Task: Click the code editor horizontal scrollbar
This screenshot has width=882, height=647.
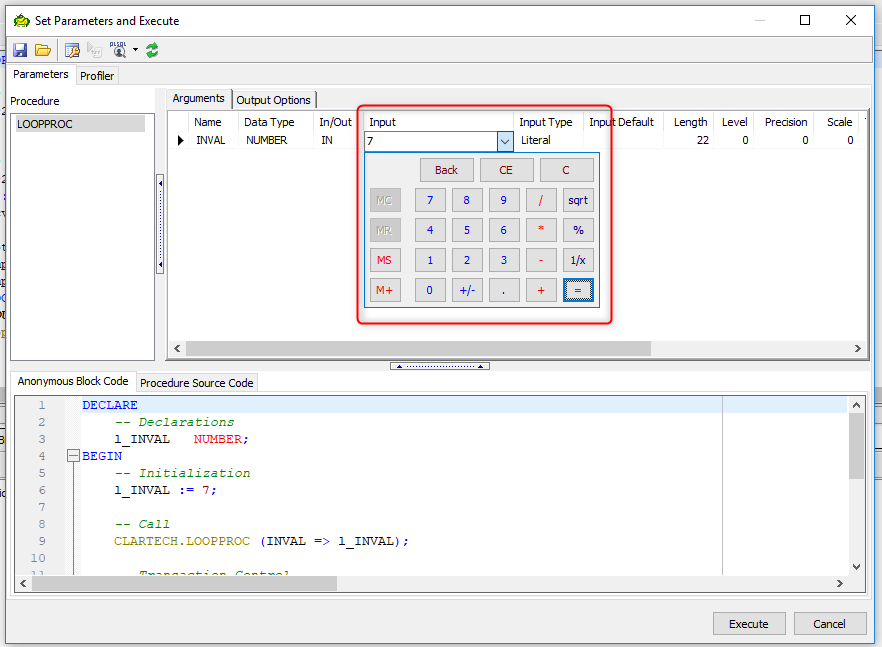Action: point(184,583)
